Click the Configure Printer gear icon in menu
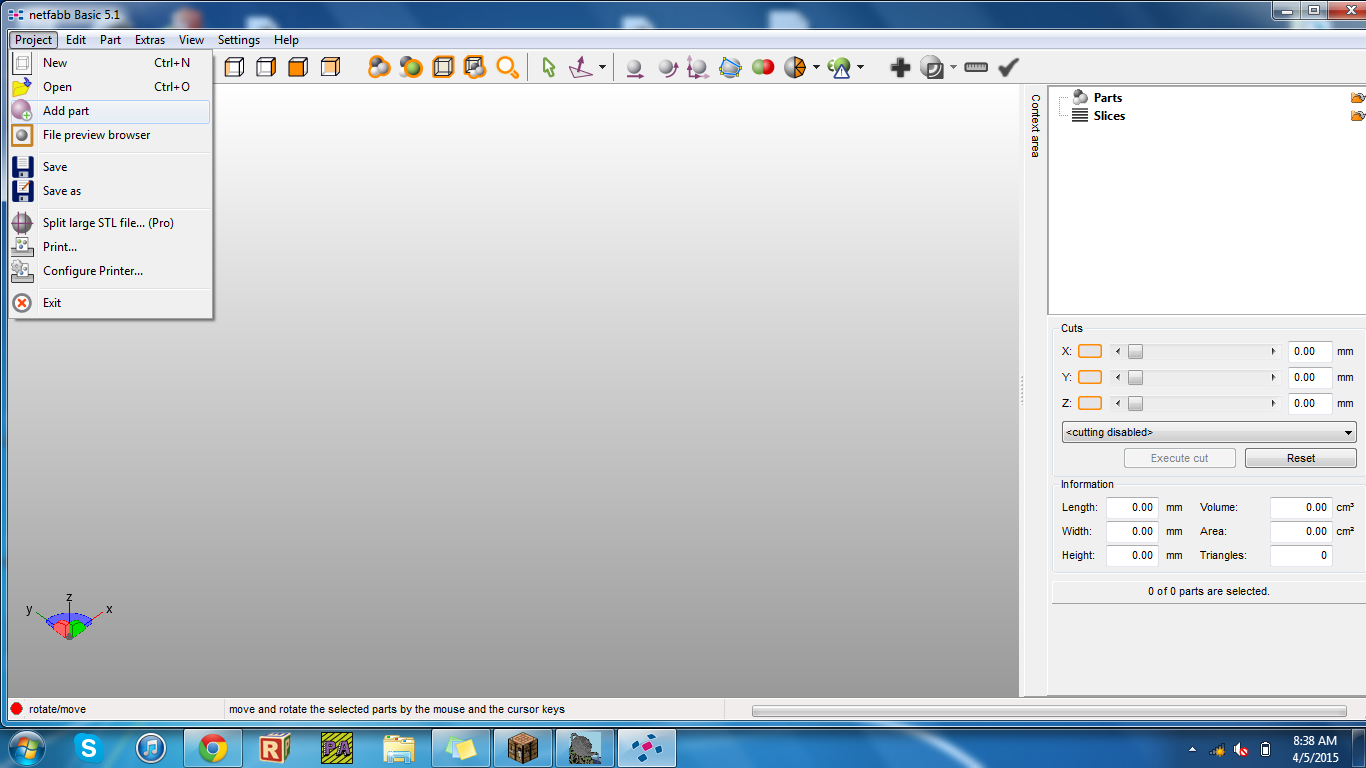The height and width of the screenshot is (768, 1366). click(x=22, y=271)
